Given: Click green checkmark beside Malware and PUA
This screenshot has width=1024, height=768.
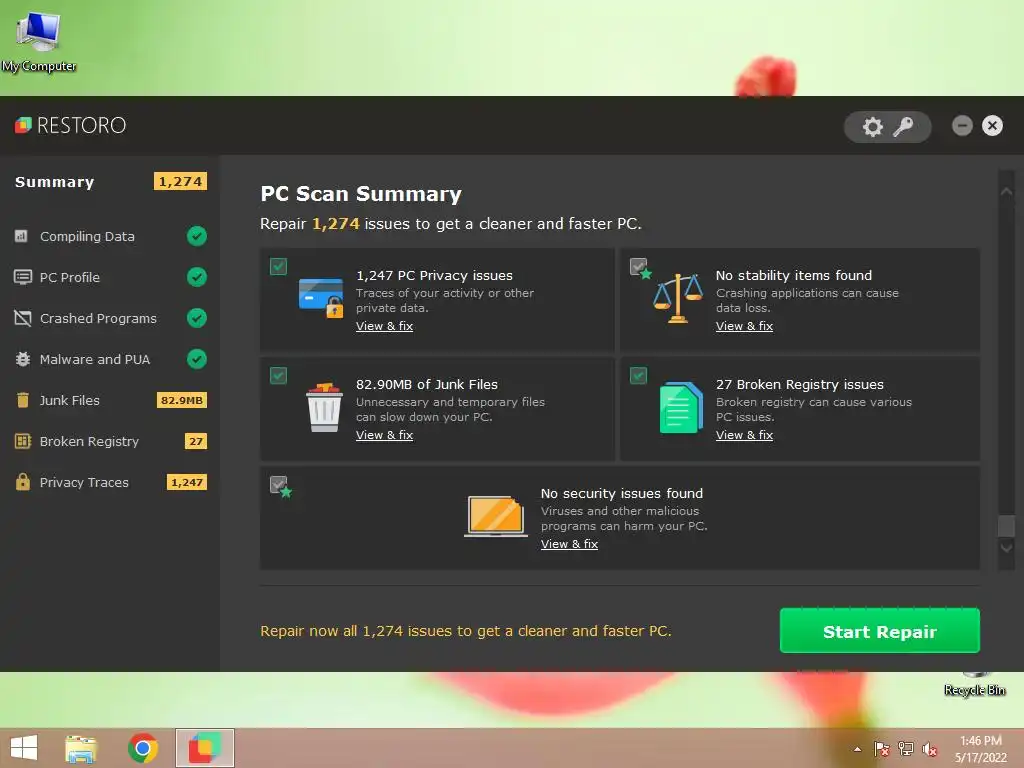Looking at the screenshot, I should click(197, 359).
